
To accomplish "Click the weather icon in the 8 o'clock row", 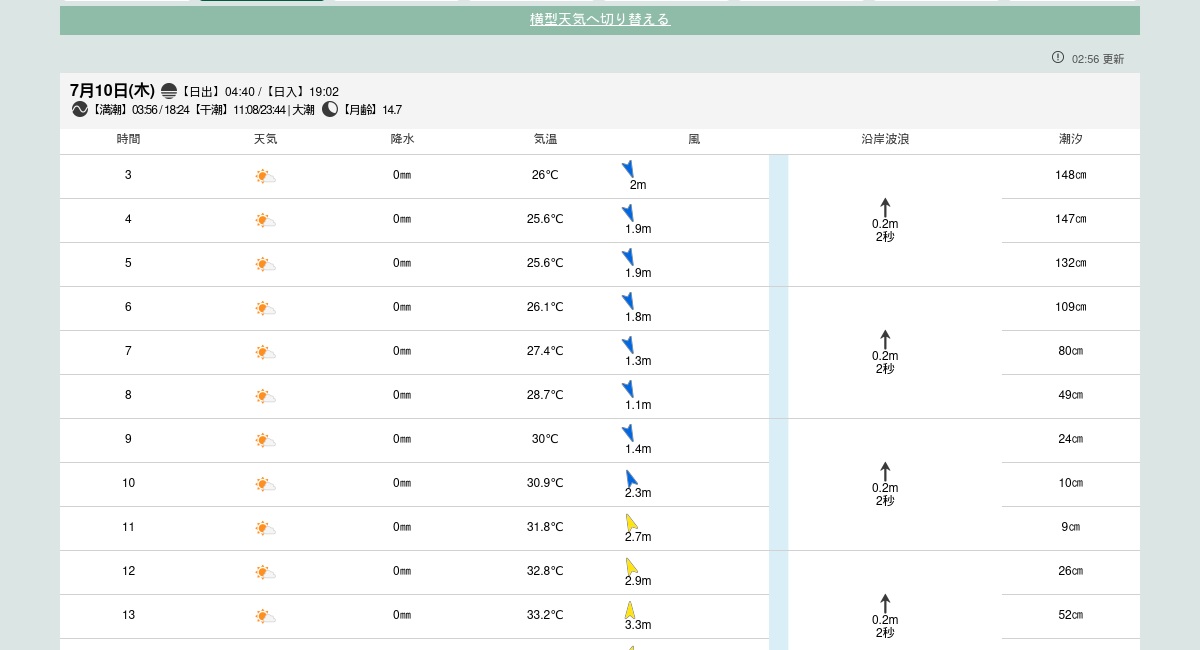I will point(265,396).
